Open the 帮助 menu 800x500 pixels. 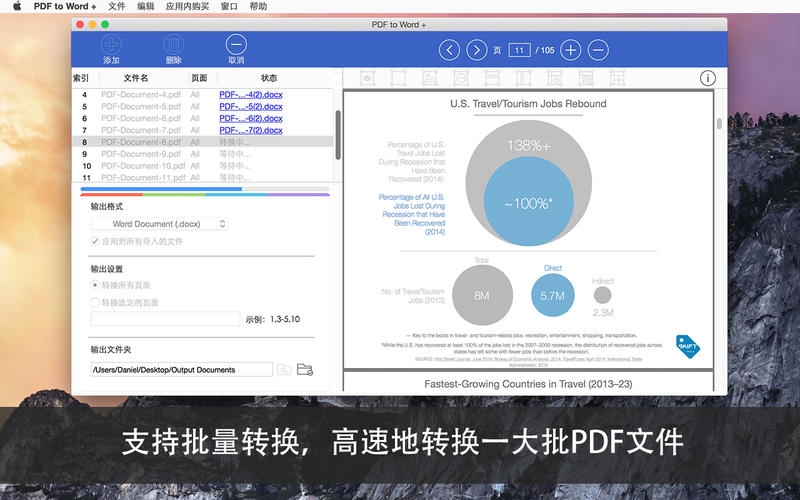pyautogui.click(x=258, y=6)
